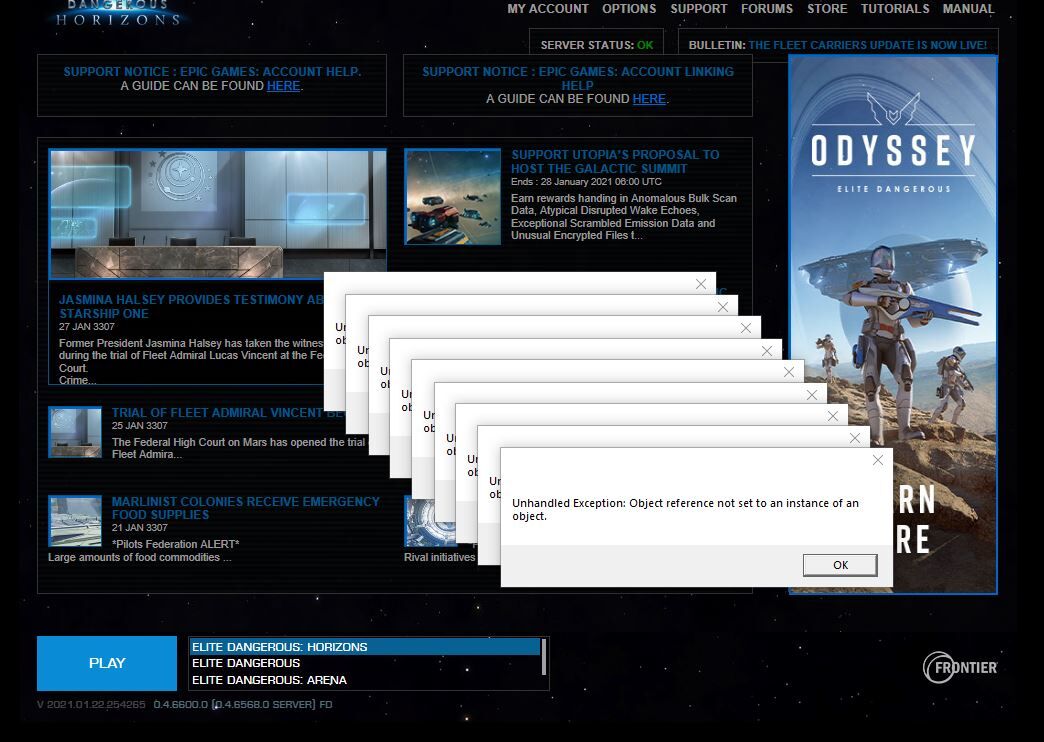Viewport: 1044px width, 742px height.
Task: Select Elite Dangerous: Horizons in game list
Action: (365, 647)
